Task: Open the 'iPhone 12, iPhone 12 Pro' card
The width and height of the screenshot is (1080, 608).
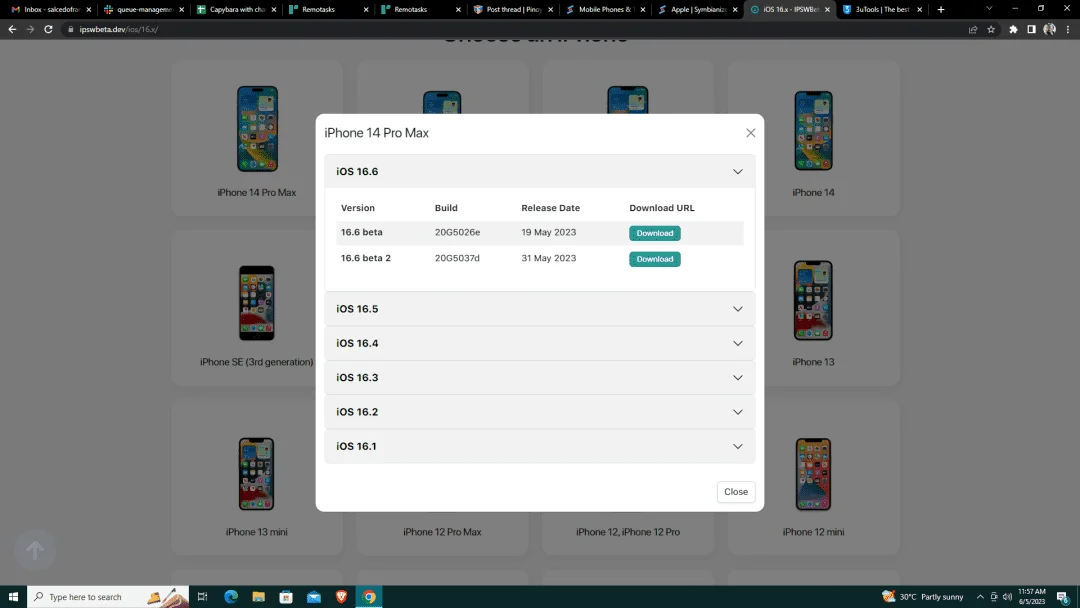Action: [627, 532]
